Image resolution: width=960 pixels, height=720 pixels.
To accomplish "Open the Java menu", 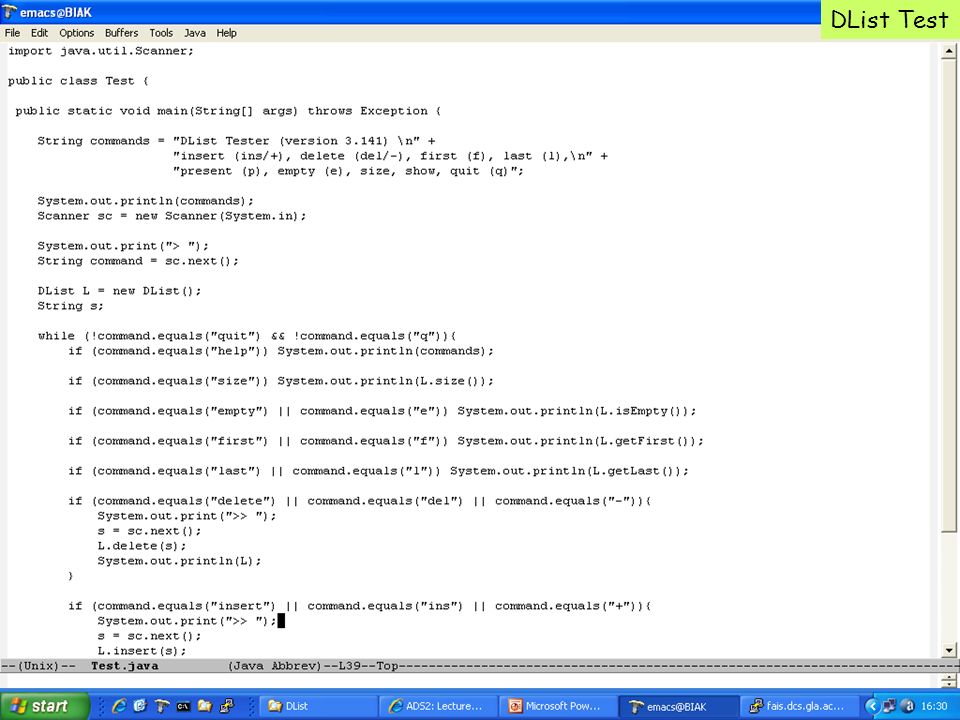I will tap(195, 33).
